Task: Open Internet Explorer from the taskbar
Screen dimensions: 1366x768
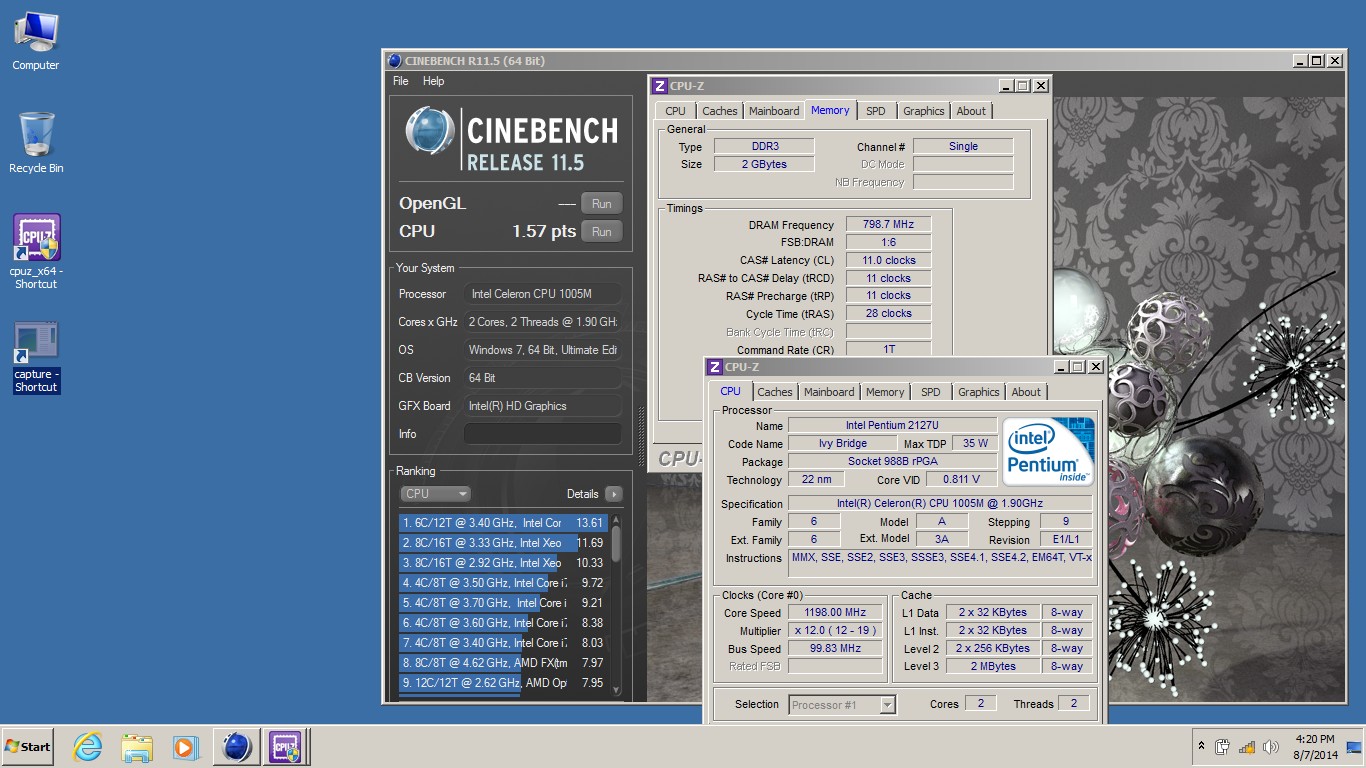Action: click(x=88, y=747)
